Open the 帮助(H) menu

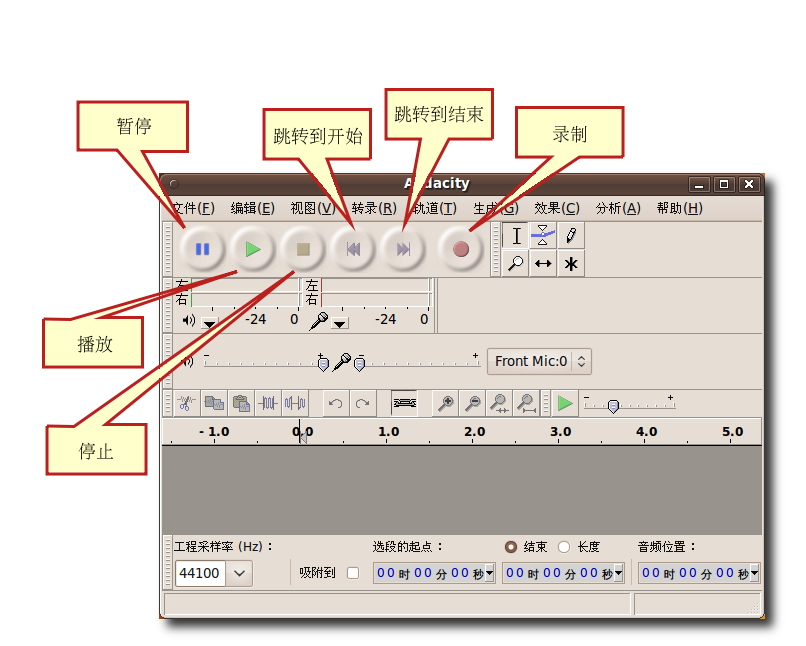[x=680, y=208]
